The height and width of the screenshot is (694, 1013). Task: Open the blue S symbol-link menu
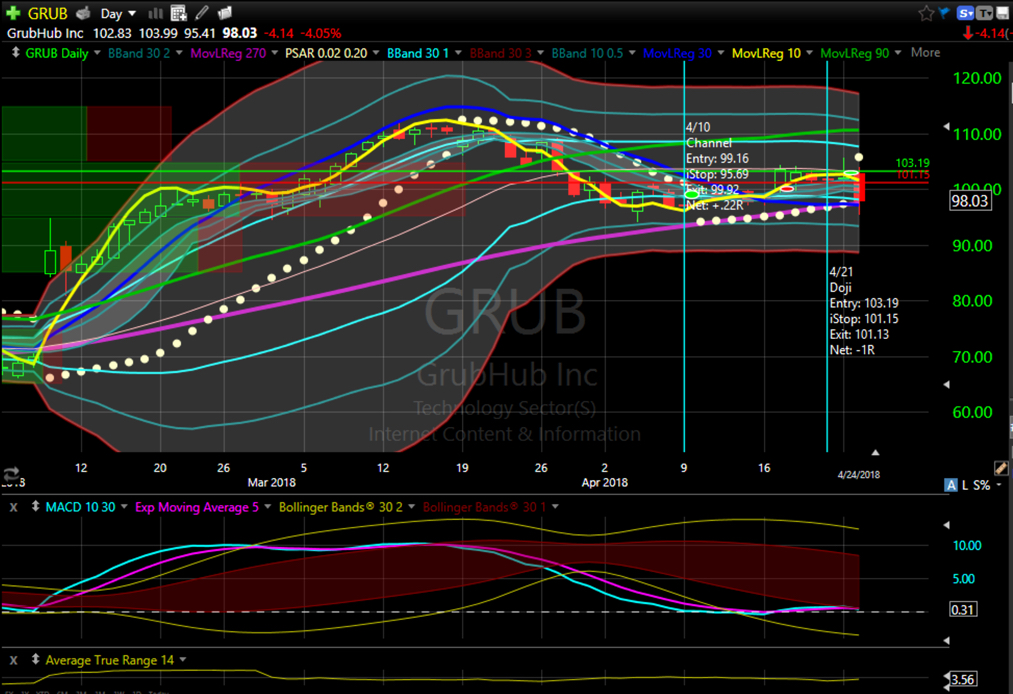[x=965, y=13]
